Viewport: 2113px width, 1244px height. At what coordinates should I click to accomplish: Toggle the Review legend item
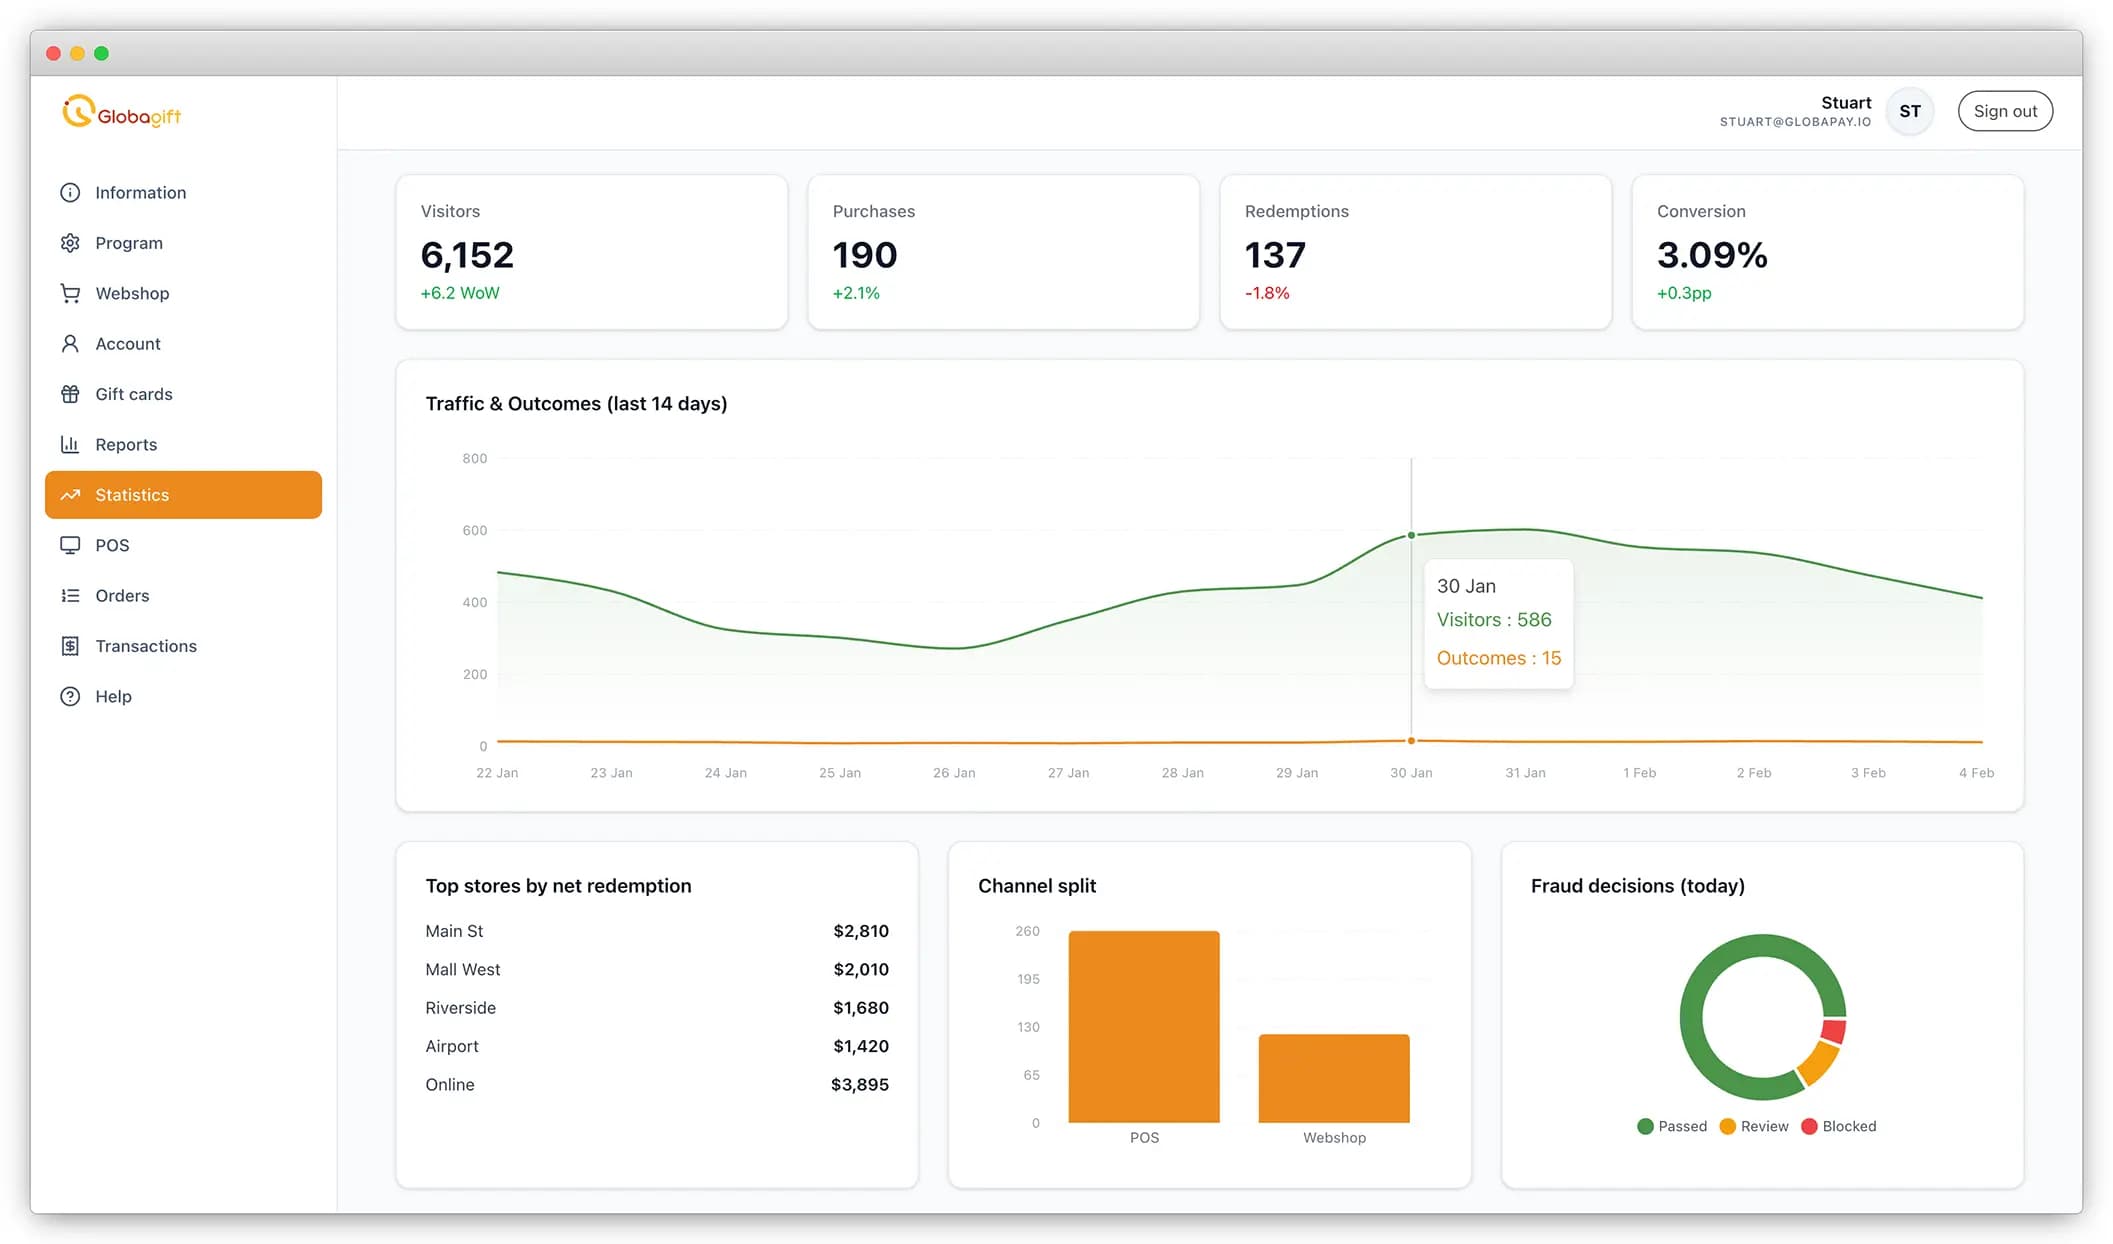1754,1126
